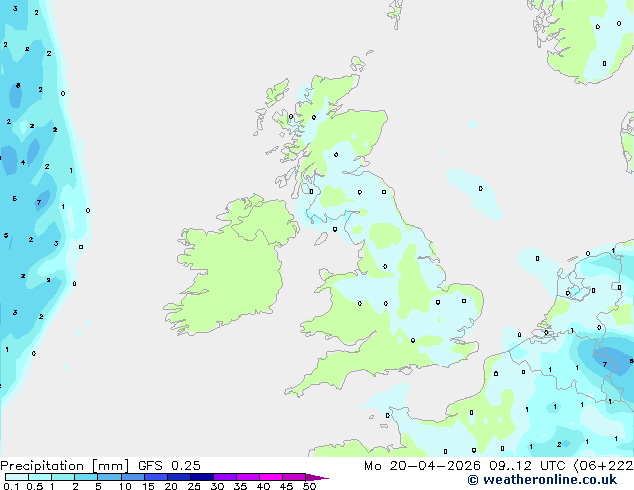Click the '(06+222' forecast run text
Image resolution: width=634 pixels, height=490 pixels.
[603, 466]
